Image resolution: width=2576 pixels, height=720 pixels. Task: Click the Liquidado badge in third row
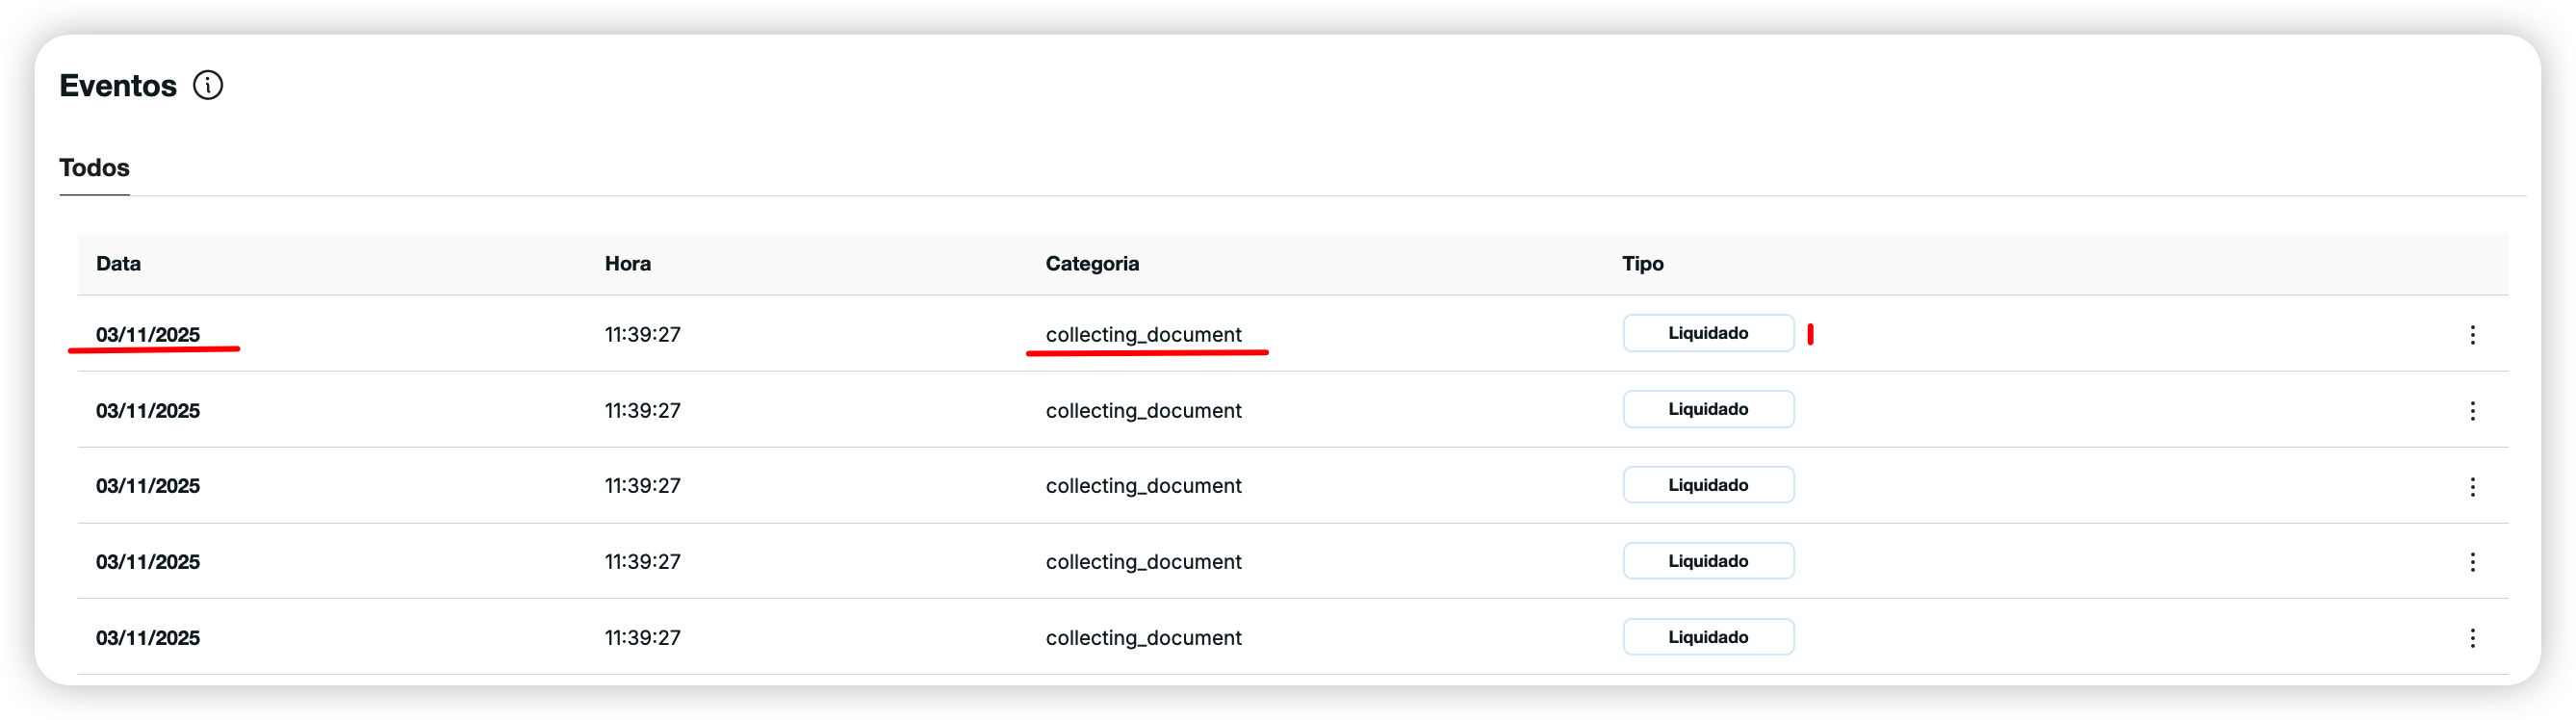pos(1708,486)
